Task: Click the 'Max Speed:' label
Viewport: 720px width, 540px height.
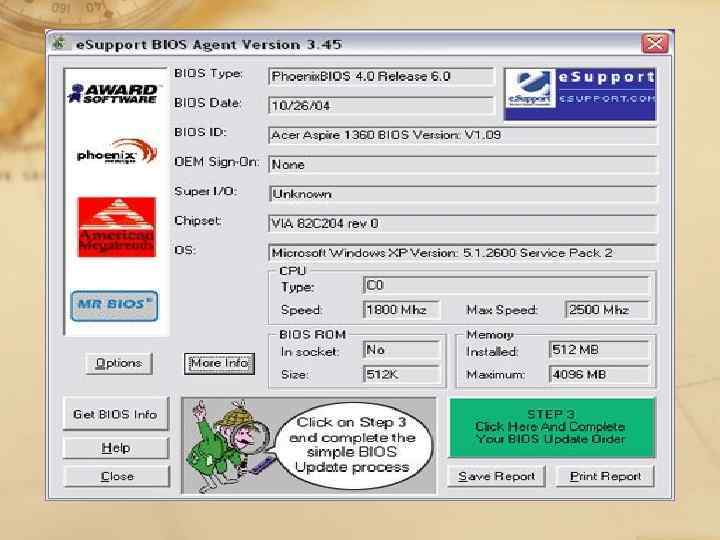Action: (x=501, y=310)
